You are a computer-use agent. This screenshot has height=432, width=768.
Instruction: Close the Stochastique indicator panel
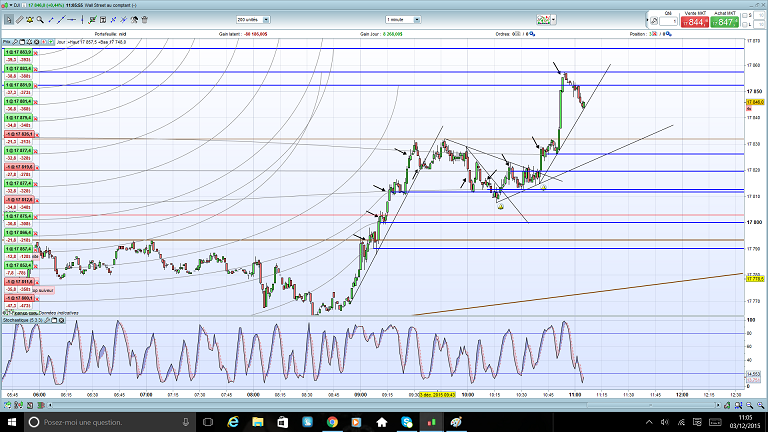pos(62,320)
